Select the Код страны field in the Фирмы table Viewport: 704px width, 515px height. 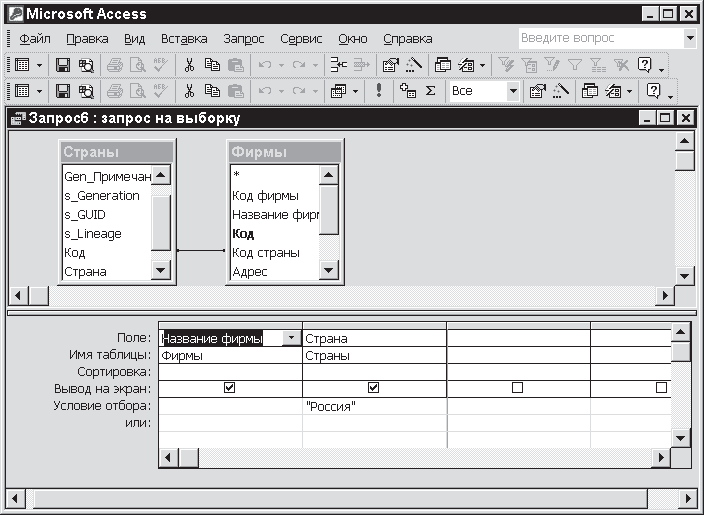click(x=265, y=253)
